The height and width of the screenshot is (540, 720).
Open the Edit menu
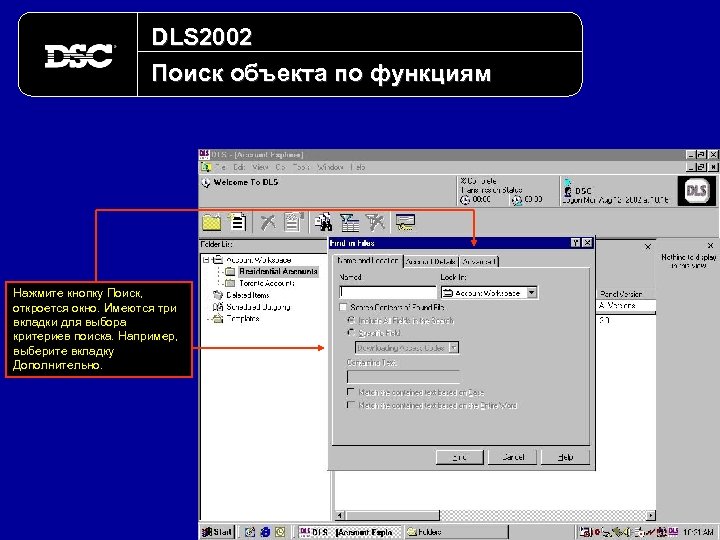(239, 167)
